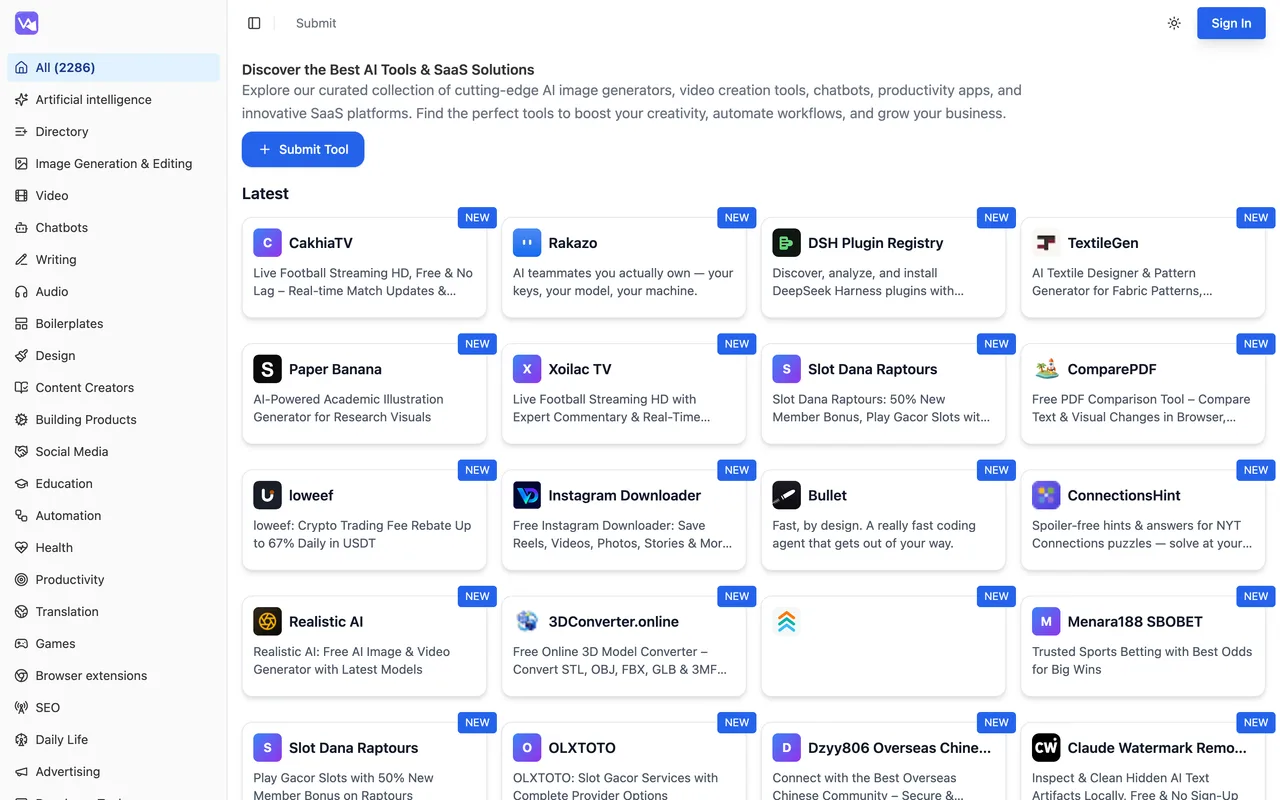This screenshot has width=1280, height=800.
Task: Browse the Design category
Action: (113, 355)
